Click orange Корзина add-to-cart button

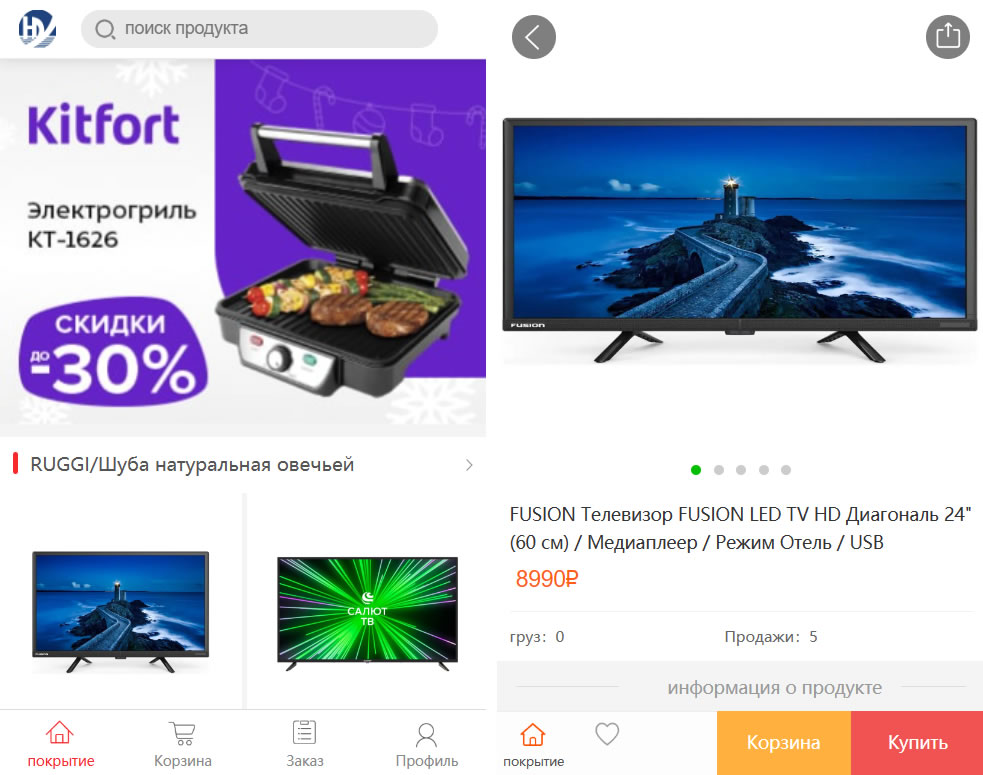click(x=784, y=743)
